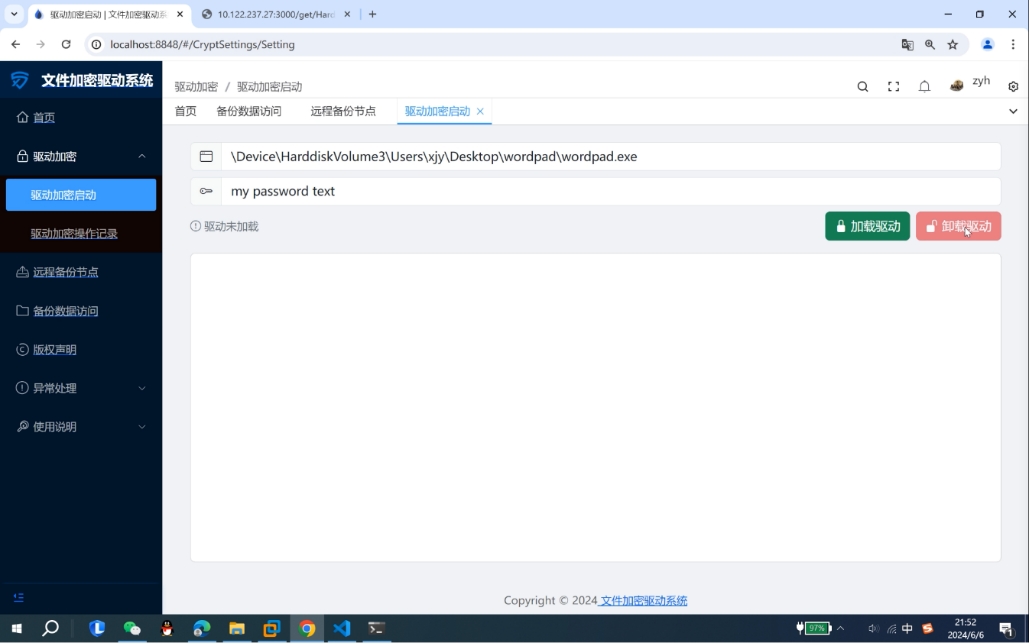Click the search icon in the header
The image size is (1029, 644).
(x=863, y=87)
